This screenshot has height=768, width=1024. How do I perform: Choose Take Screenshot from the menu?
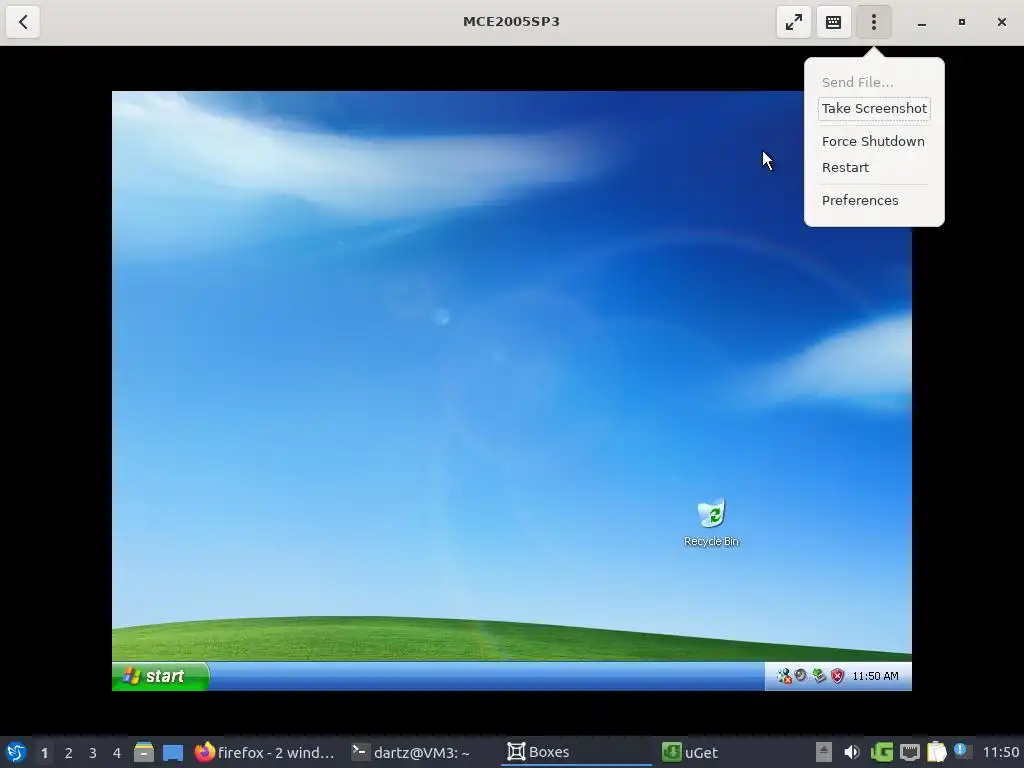pos(874,108)
